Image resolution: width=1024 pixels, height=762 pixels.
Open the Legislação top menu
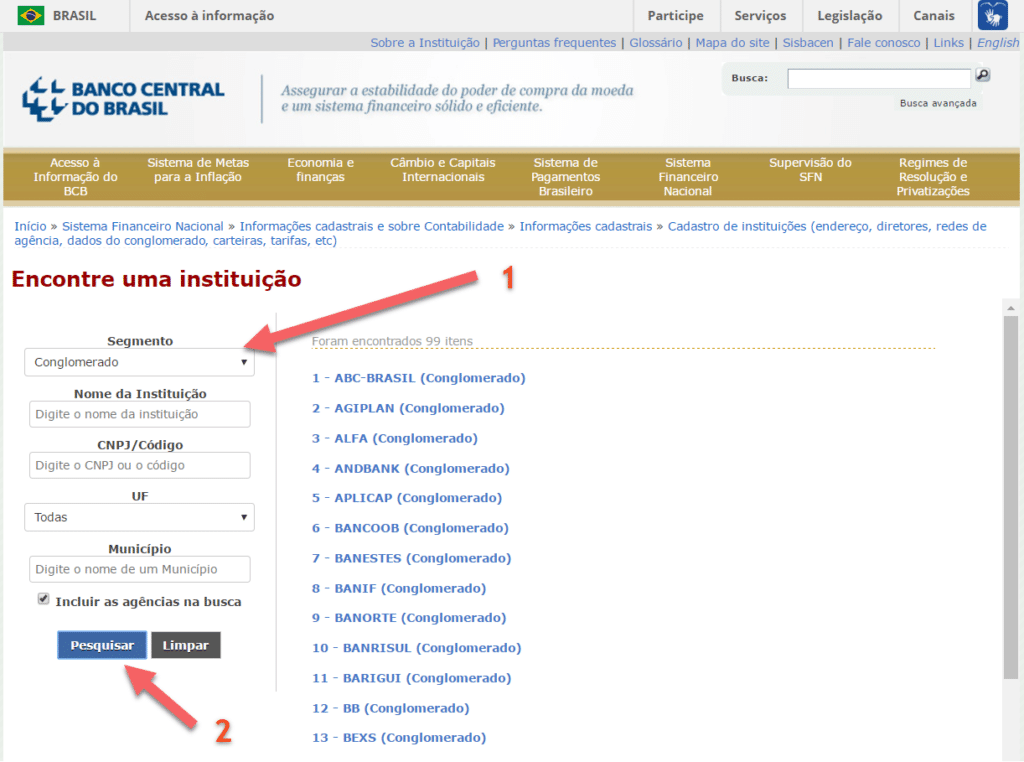[x=850, y=16]
